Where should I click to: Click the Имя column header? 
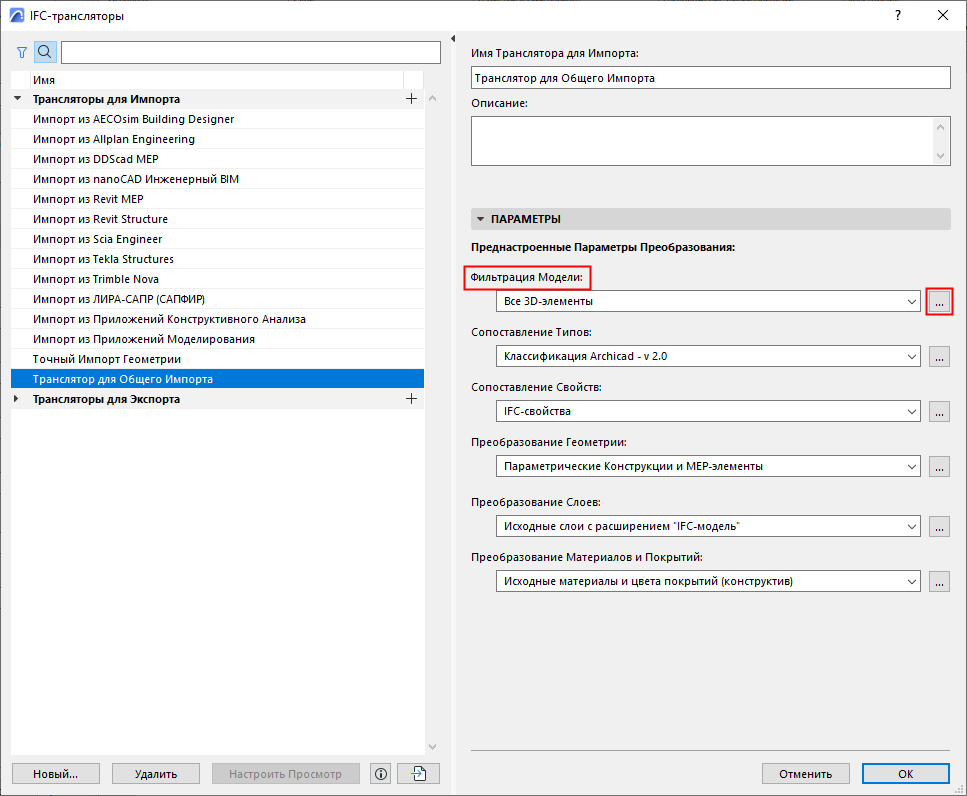(x=217, y=80)
